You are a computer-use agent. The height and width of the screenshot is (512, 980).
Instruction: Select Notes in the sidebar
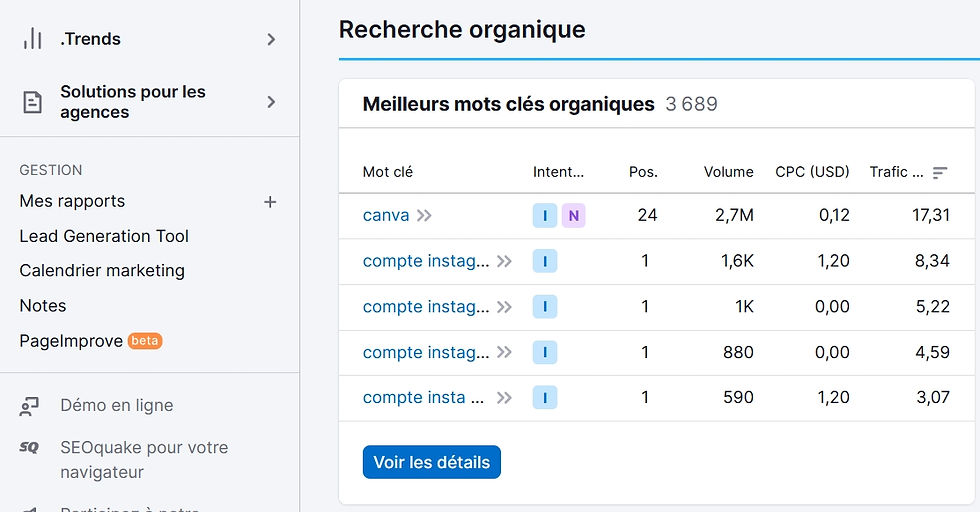coord(43,305)
